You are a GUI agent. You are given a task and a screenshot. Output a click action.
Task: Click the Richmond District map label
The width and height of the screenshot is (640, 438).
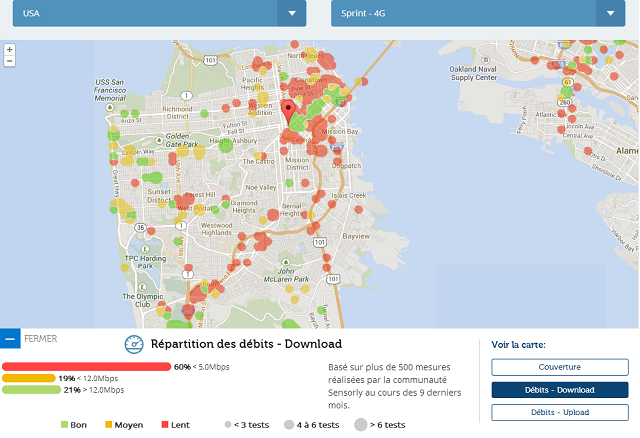177,113
